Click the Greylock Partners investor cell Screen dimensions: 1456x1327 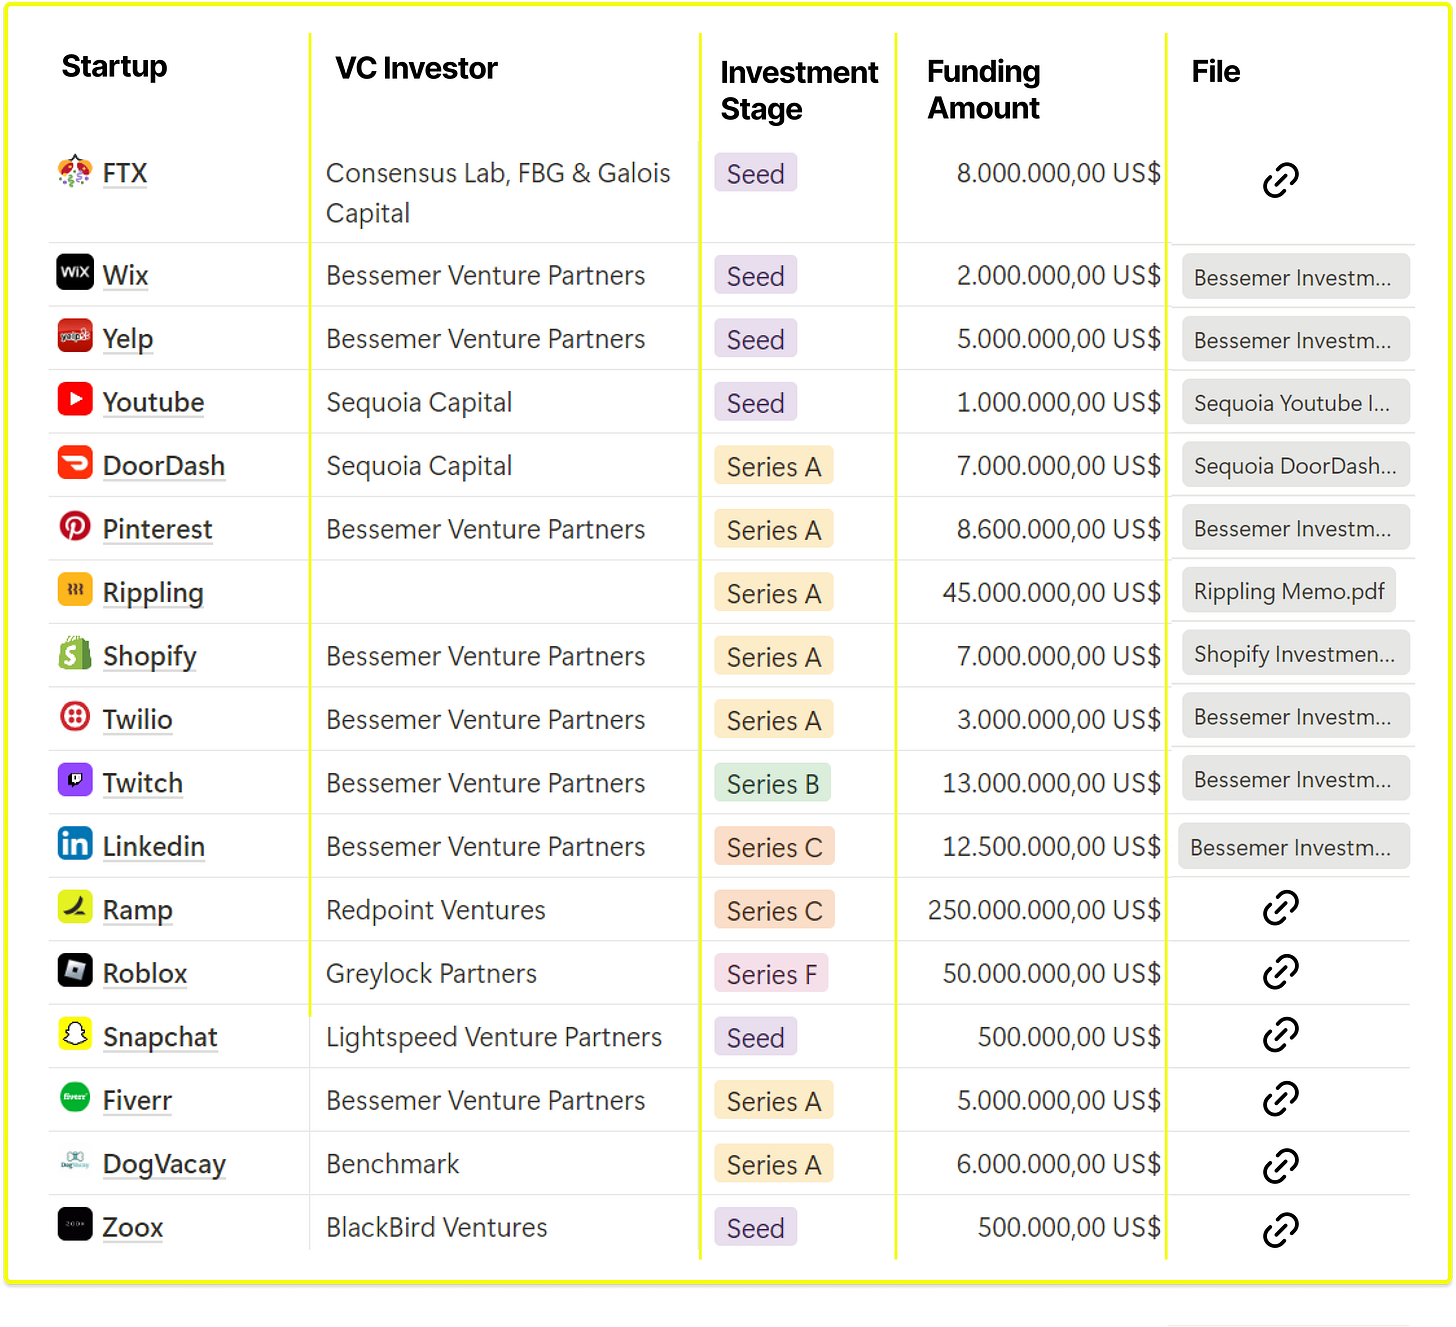pos(432,973)
